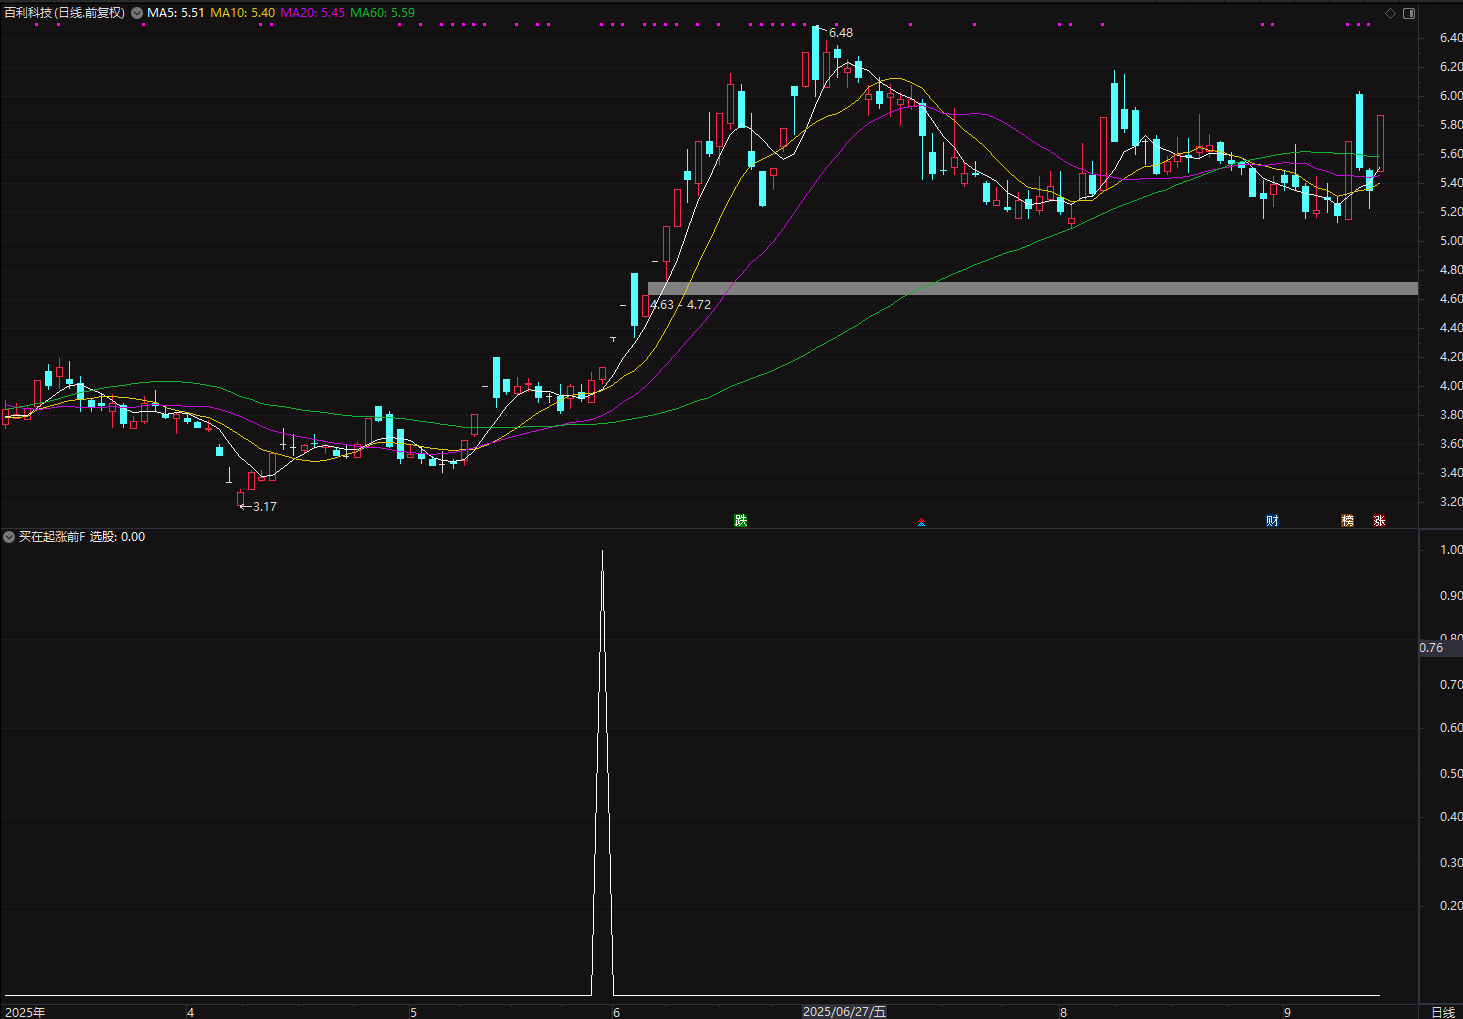
Task: Click the MA20: 5.45 label
Action: click(x=312, y=13)
